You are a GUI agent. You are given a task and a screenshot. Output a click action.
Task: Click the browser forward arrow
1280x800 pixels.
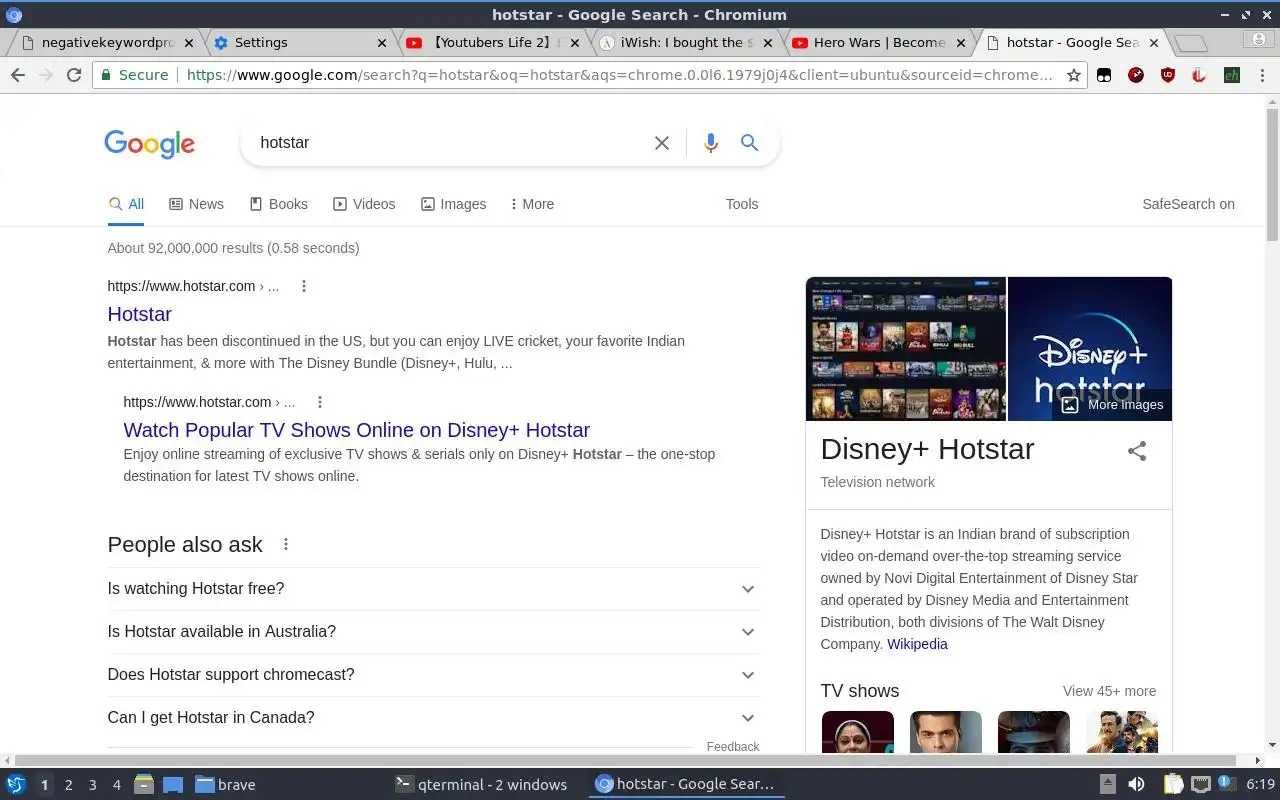click(x=45, y=75)
